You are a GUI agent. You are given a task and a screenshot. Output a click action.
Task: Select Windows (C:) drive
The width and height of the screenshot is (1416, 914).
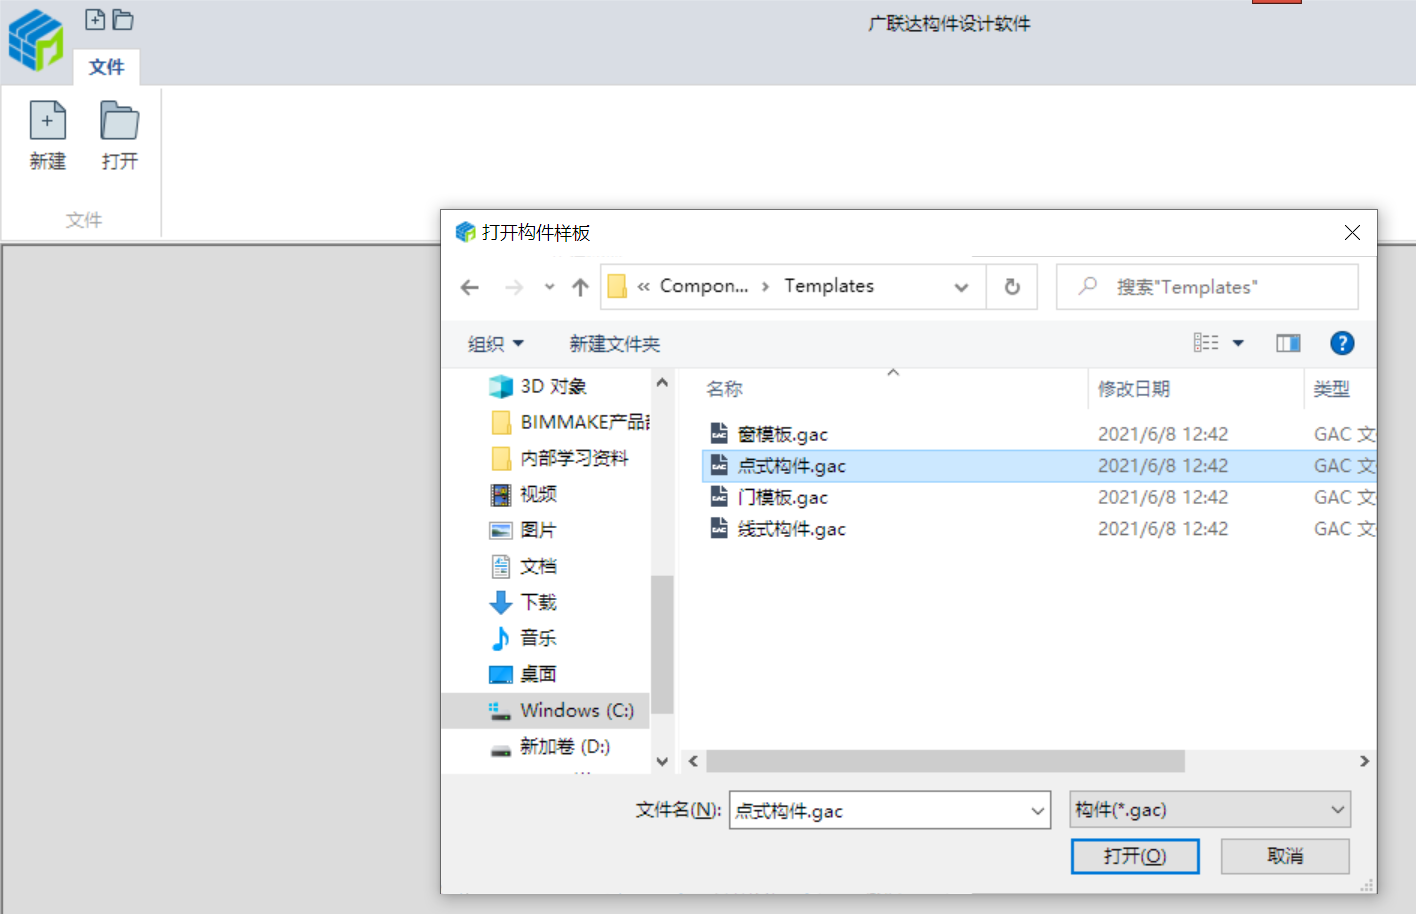point(546,710)
